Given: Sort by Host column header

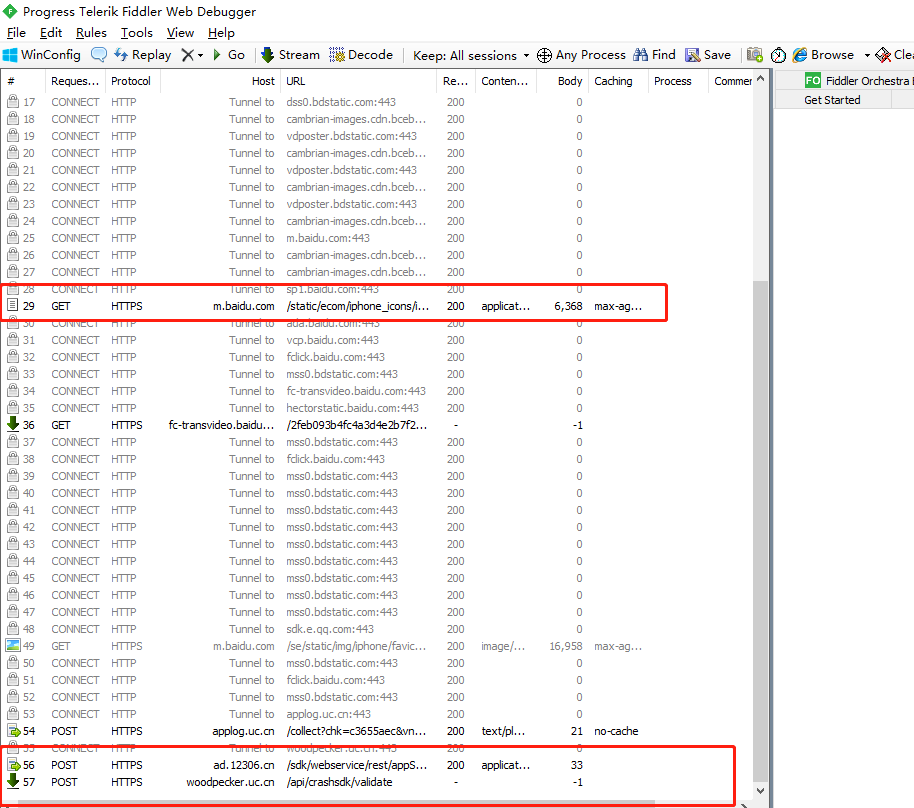Looking at the screenshot, I should pos(220,81).
